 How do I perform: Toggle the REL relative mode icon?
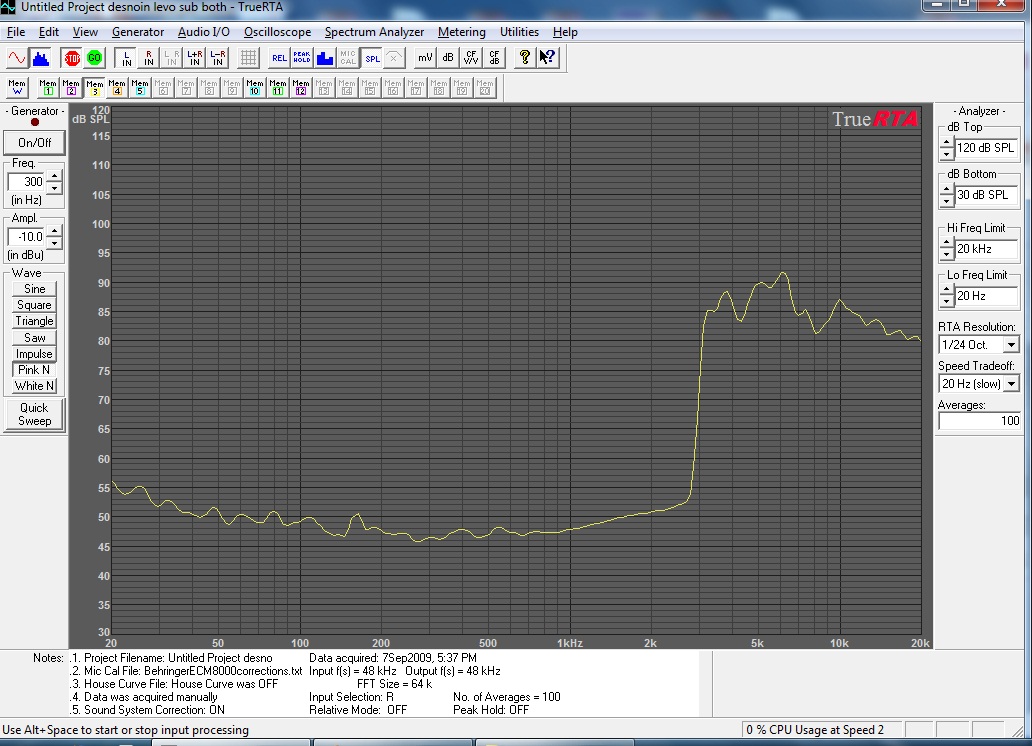[x=279, y=58]
